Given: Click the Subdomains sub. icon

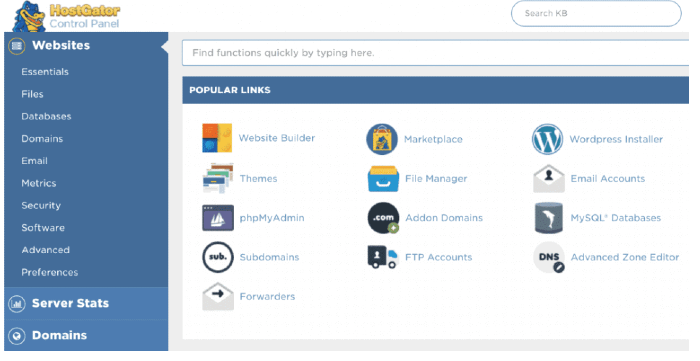Looking at the screenshot, I should coord(218,257).
